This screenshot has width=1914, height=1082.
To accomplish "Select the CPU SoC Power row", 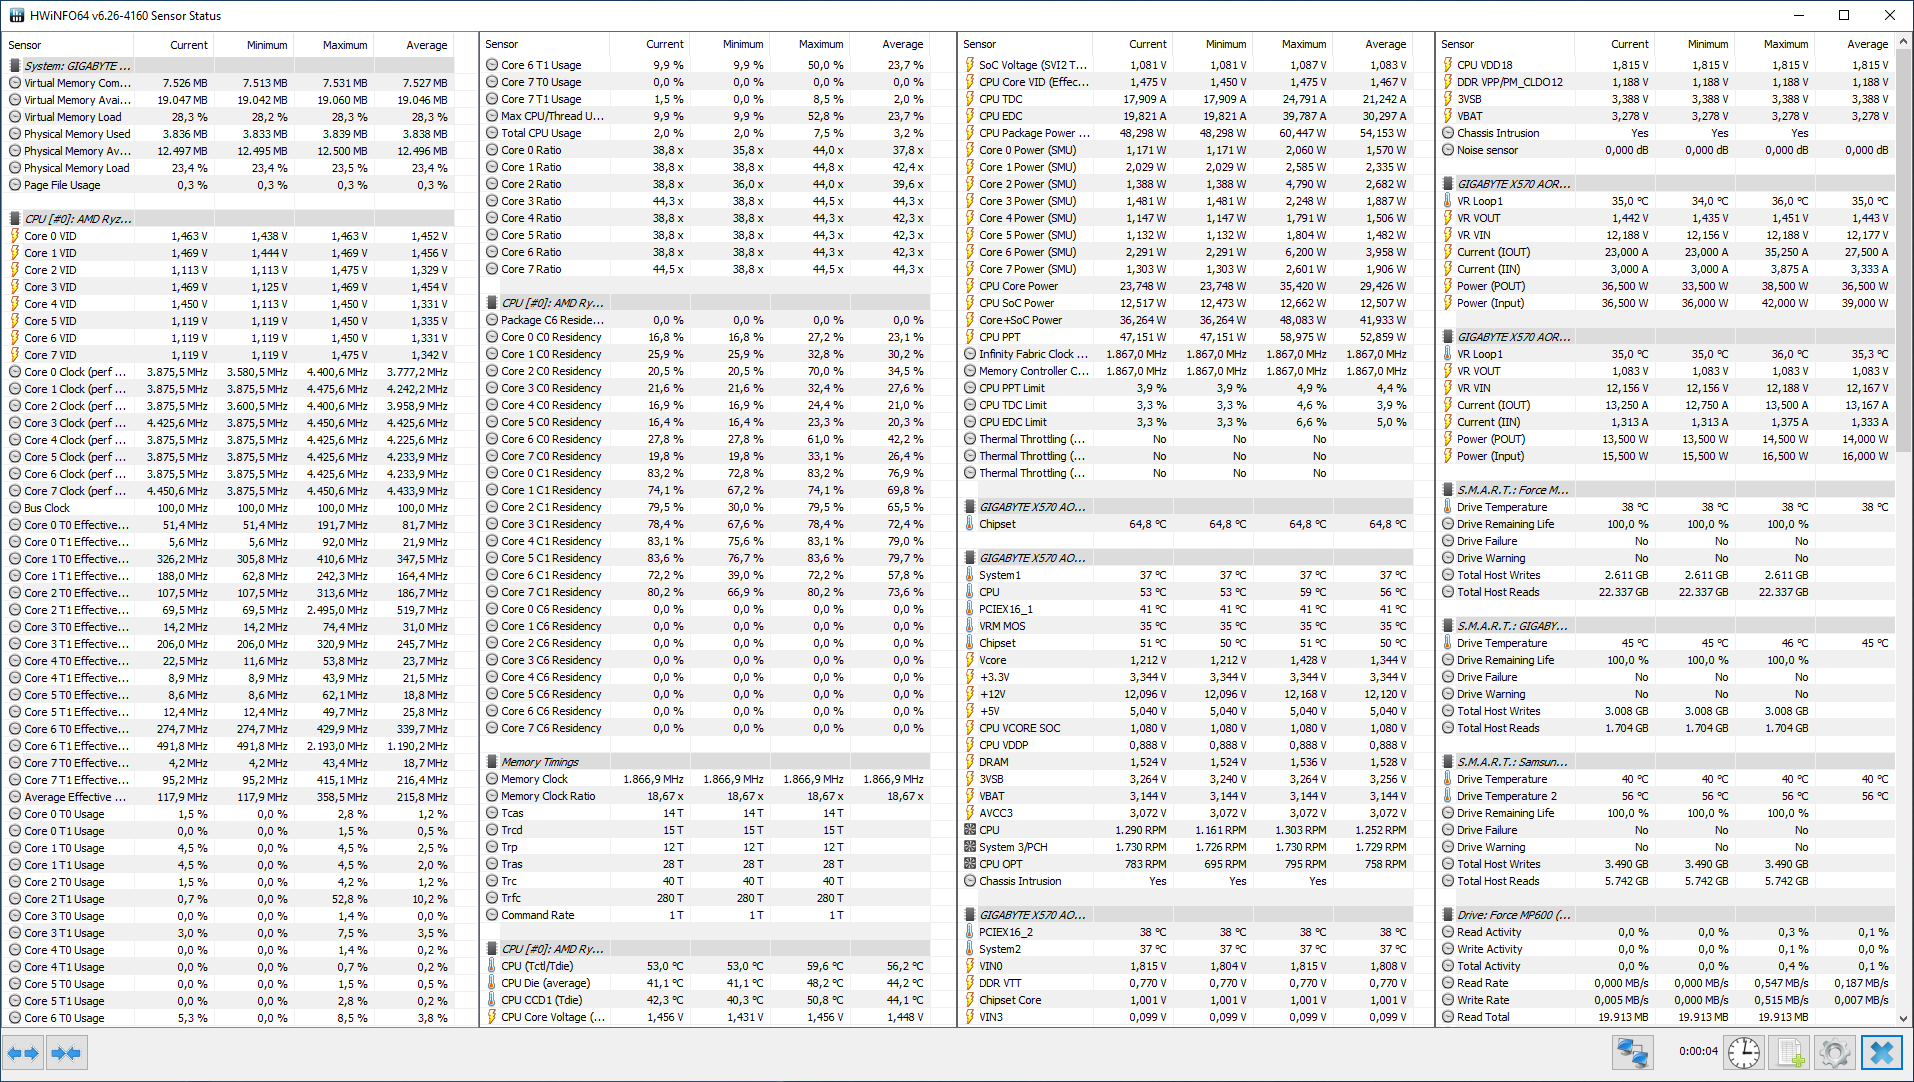I will point(1188,303).
